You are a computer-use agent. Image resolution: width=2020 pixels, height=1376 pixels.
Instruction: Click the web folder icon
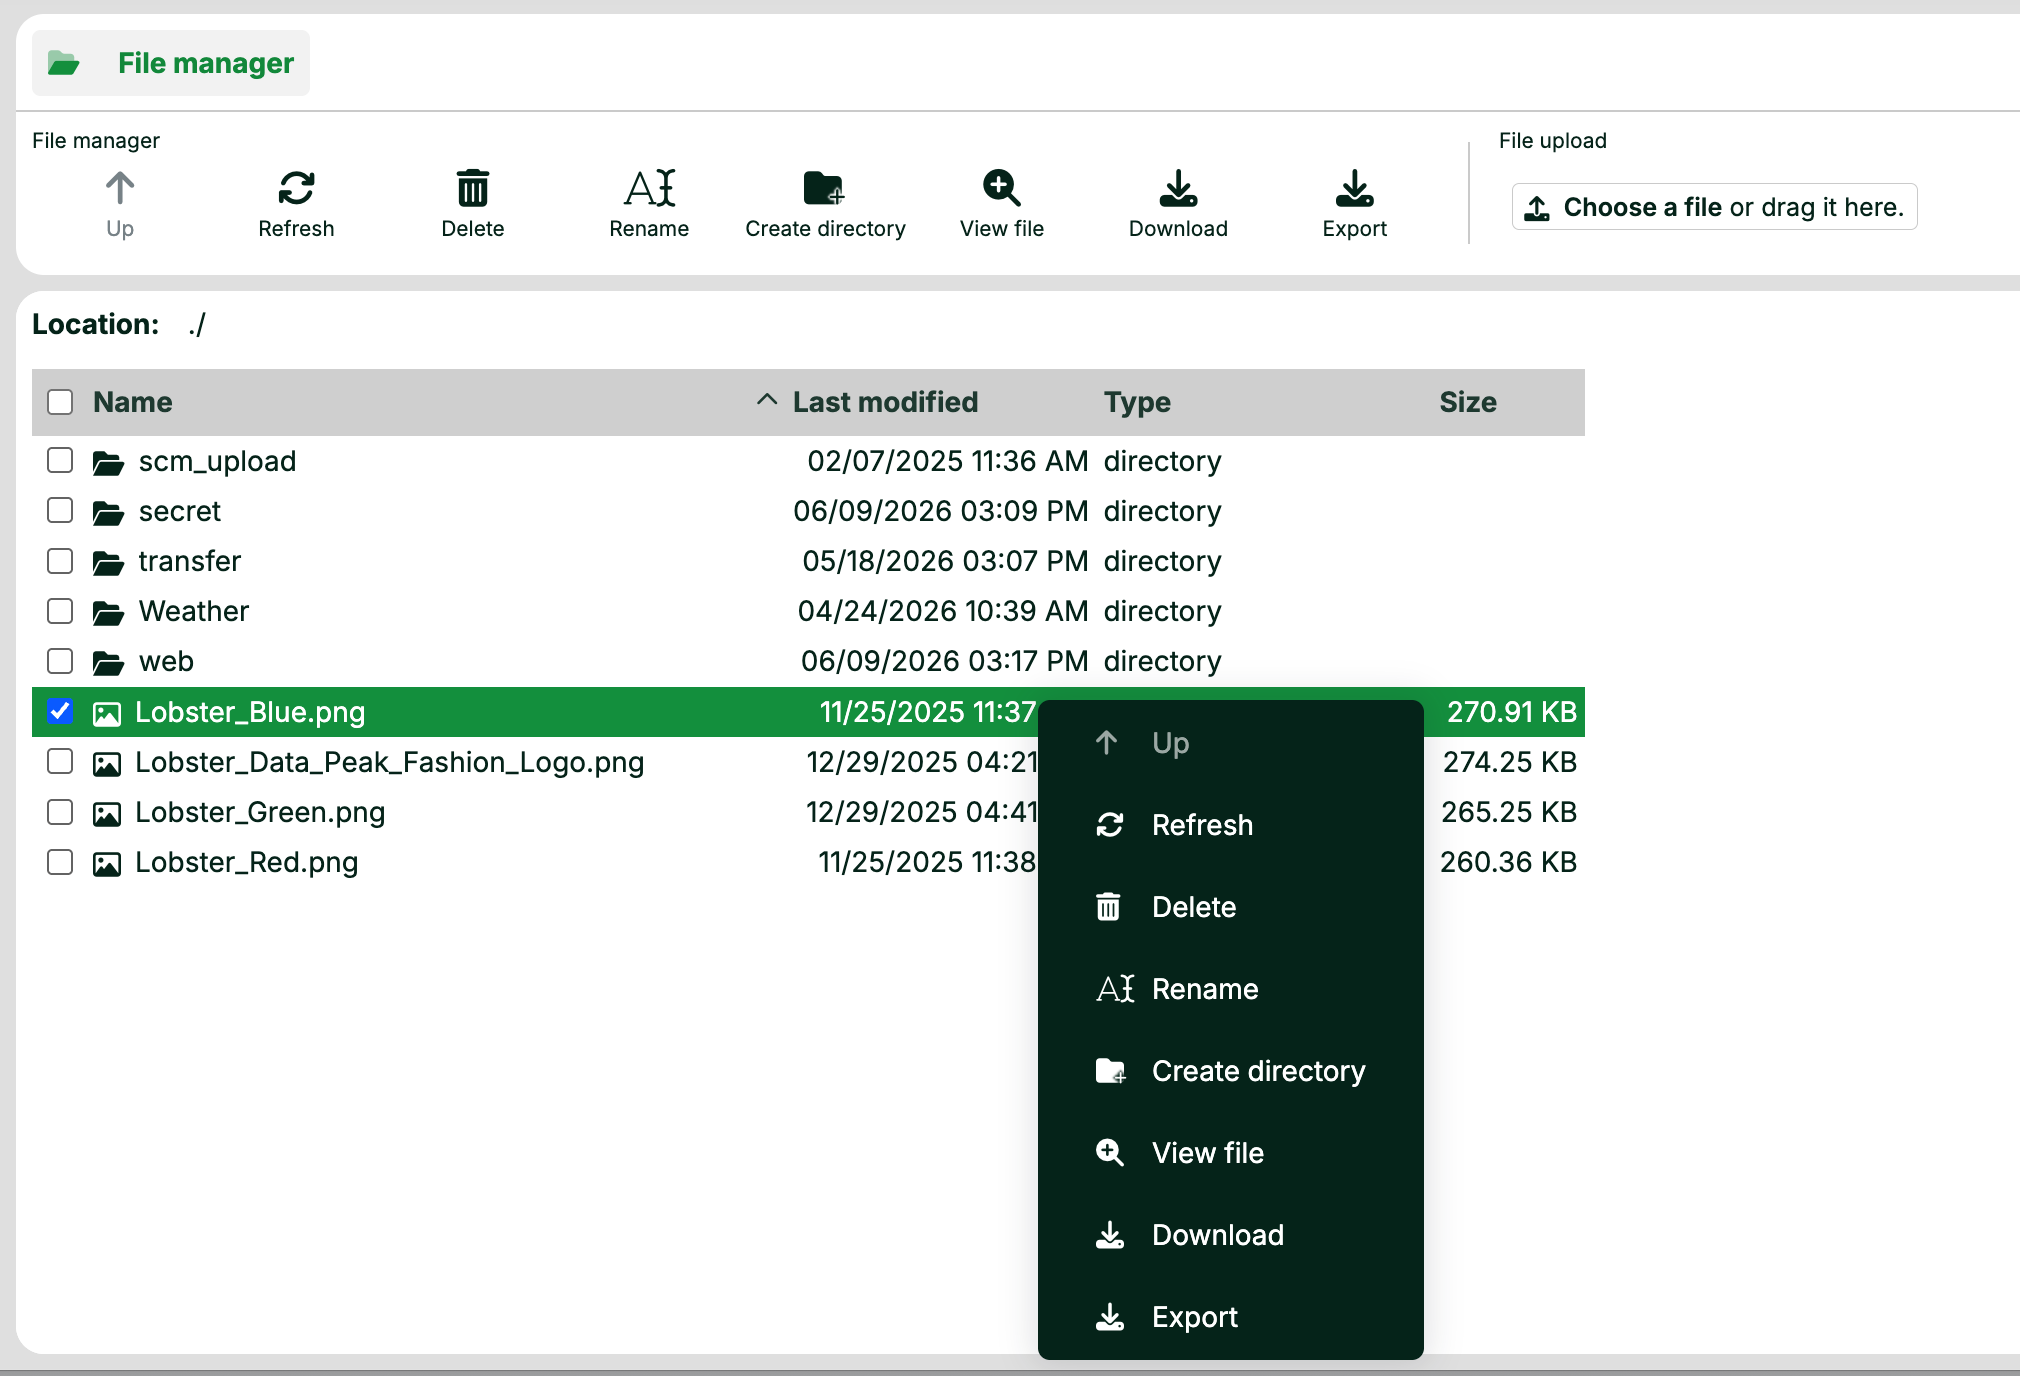108,662
